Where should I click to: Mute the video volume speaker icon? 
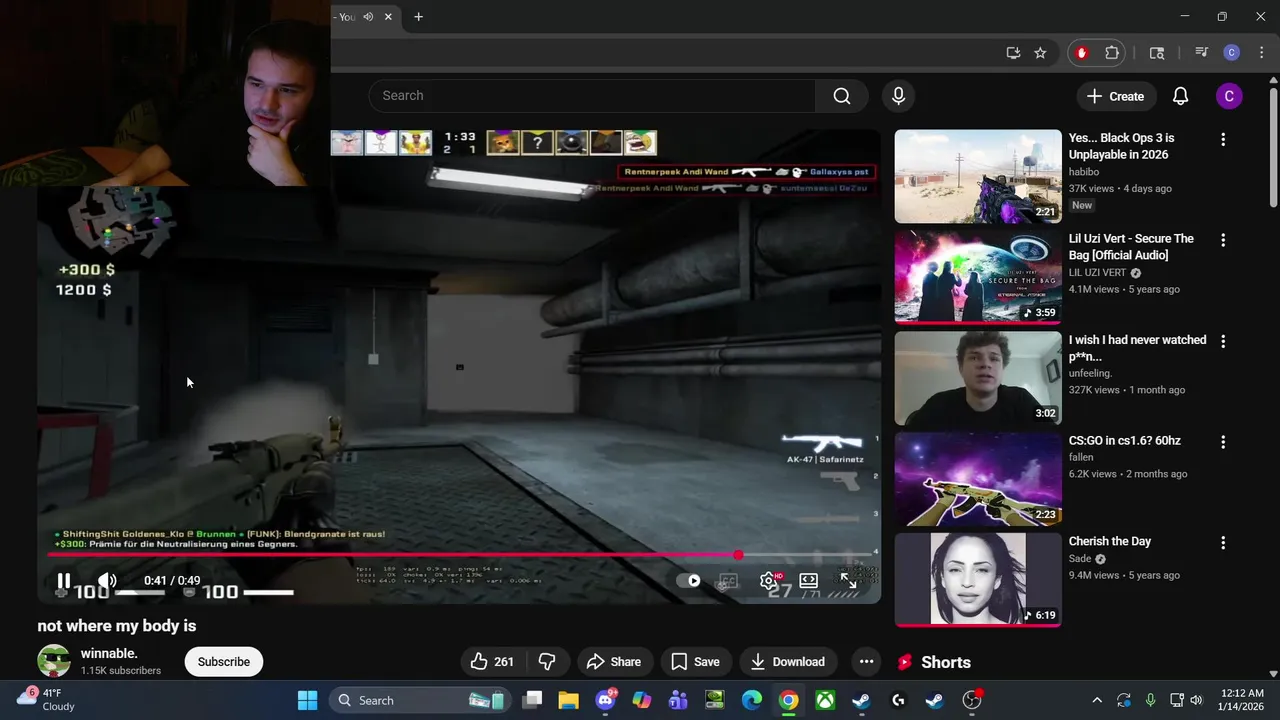coord(107,581)
